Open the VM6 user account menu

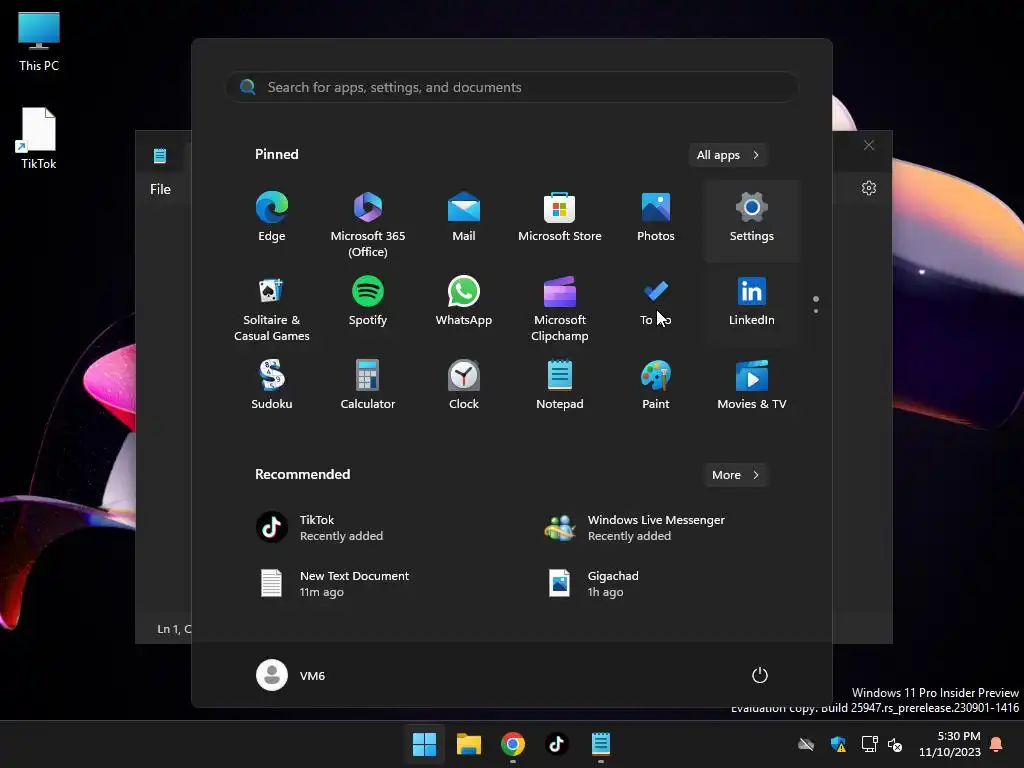pyautogui.click(x=291, y=675)
